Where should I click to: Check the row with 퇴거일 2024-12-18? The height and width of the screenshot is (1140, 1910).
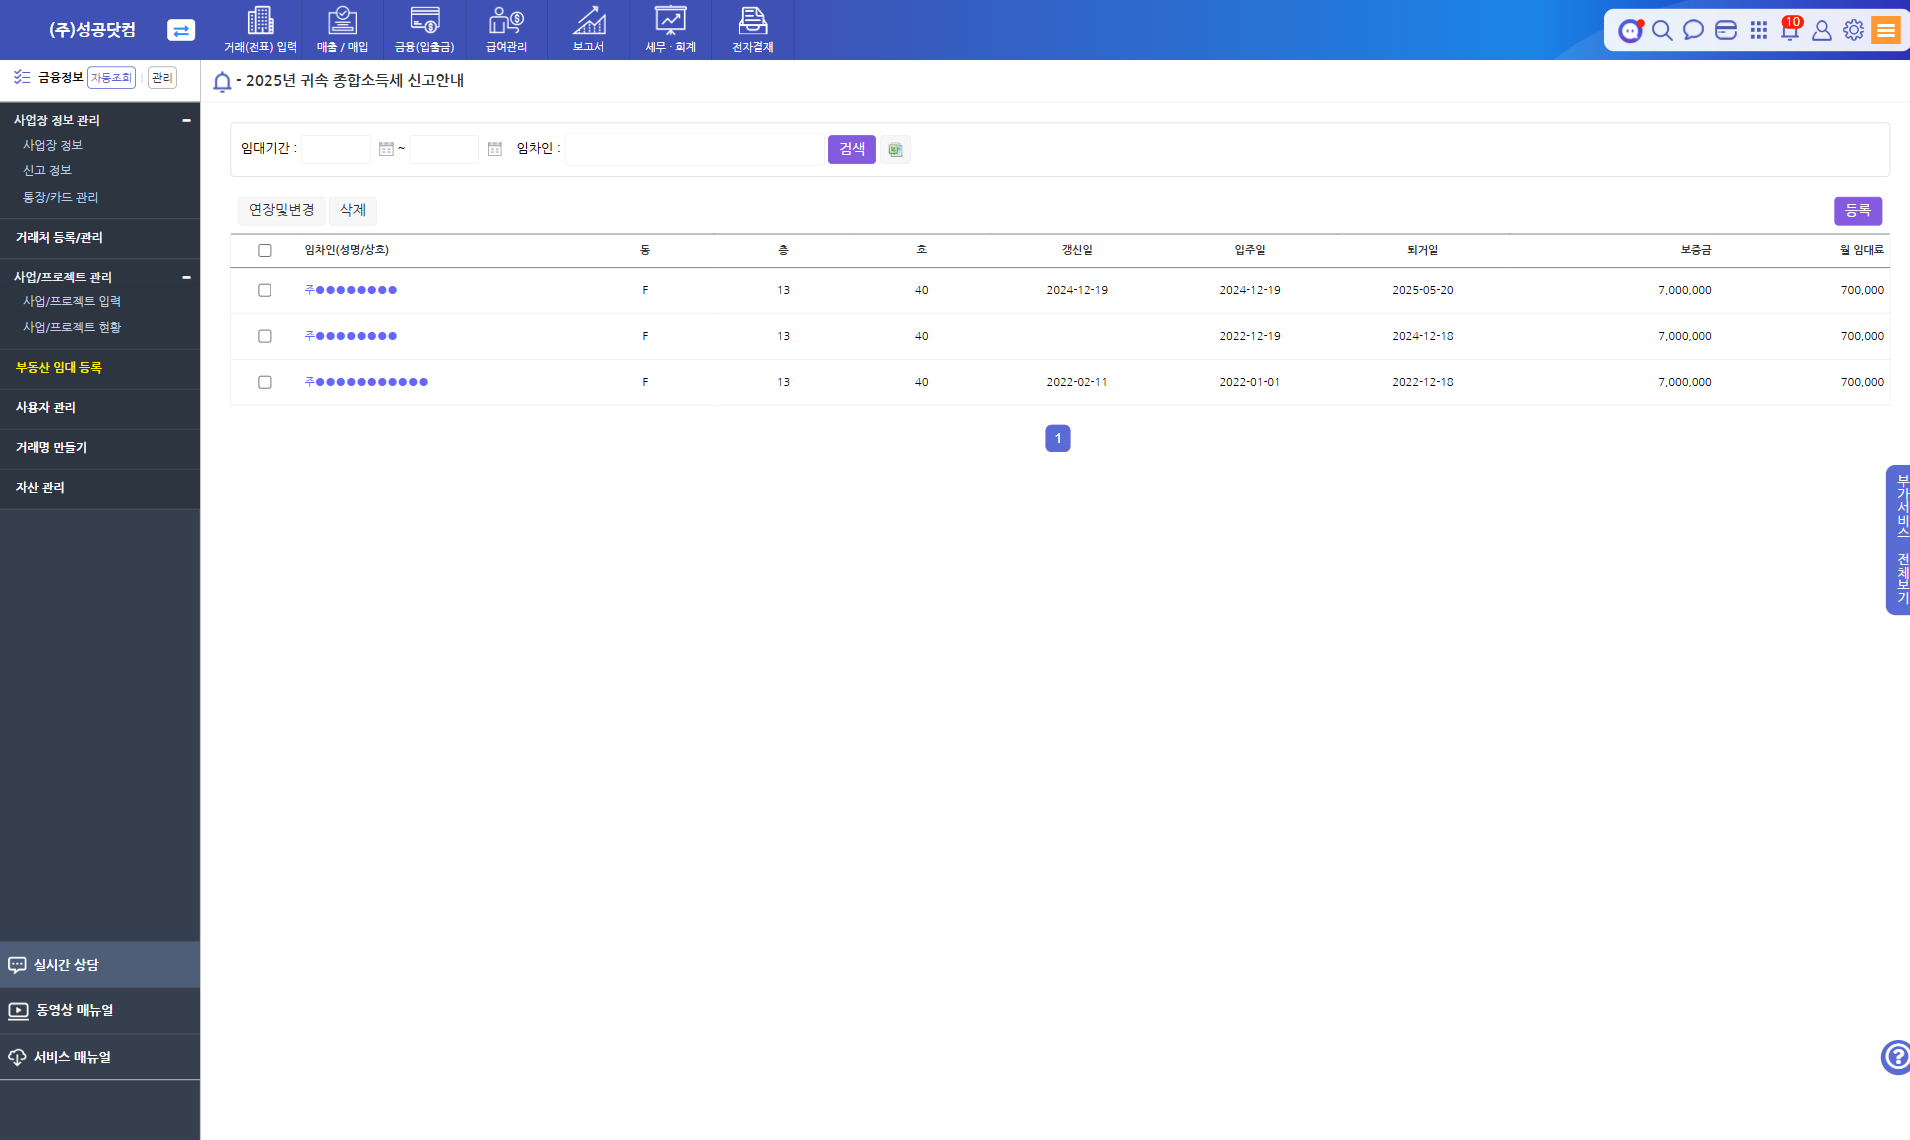(x=265, y=336)
